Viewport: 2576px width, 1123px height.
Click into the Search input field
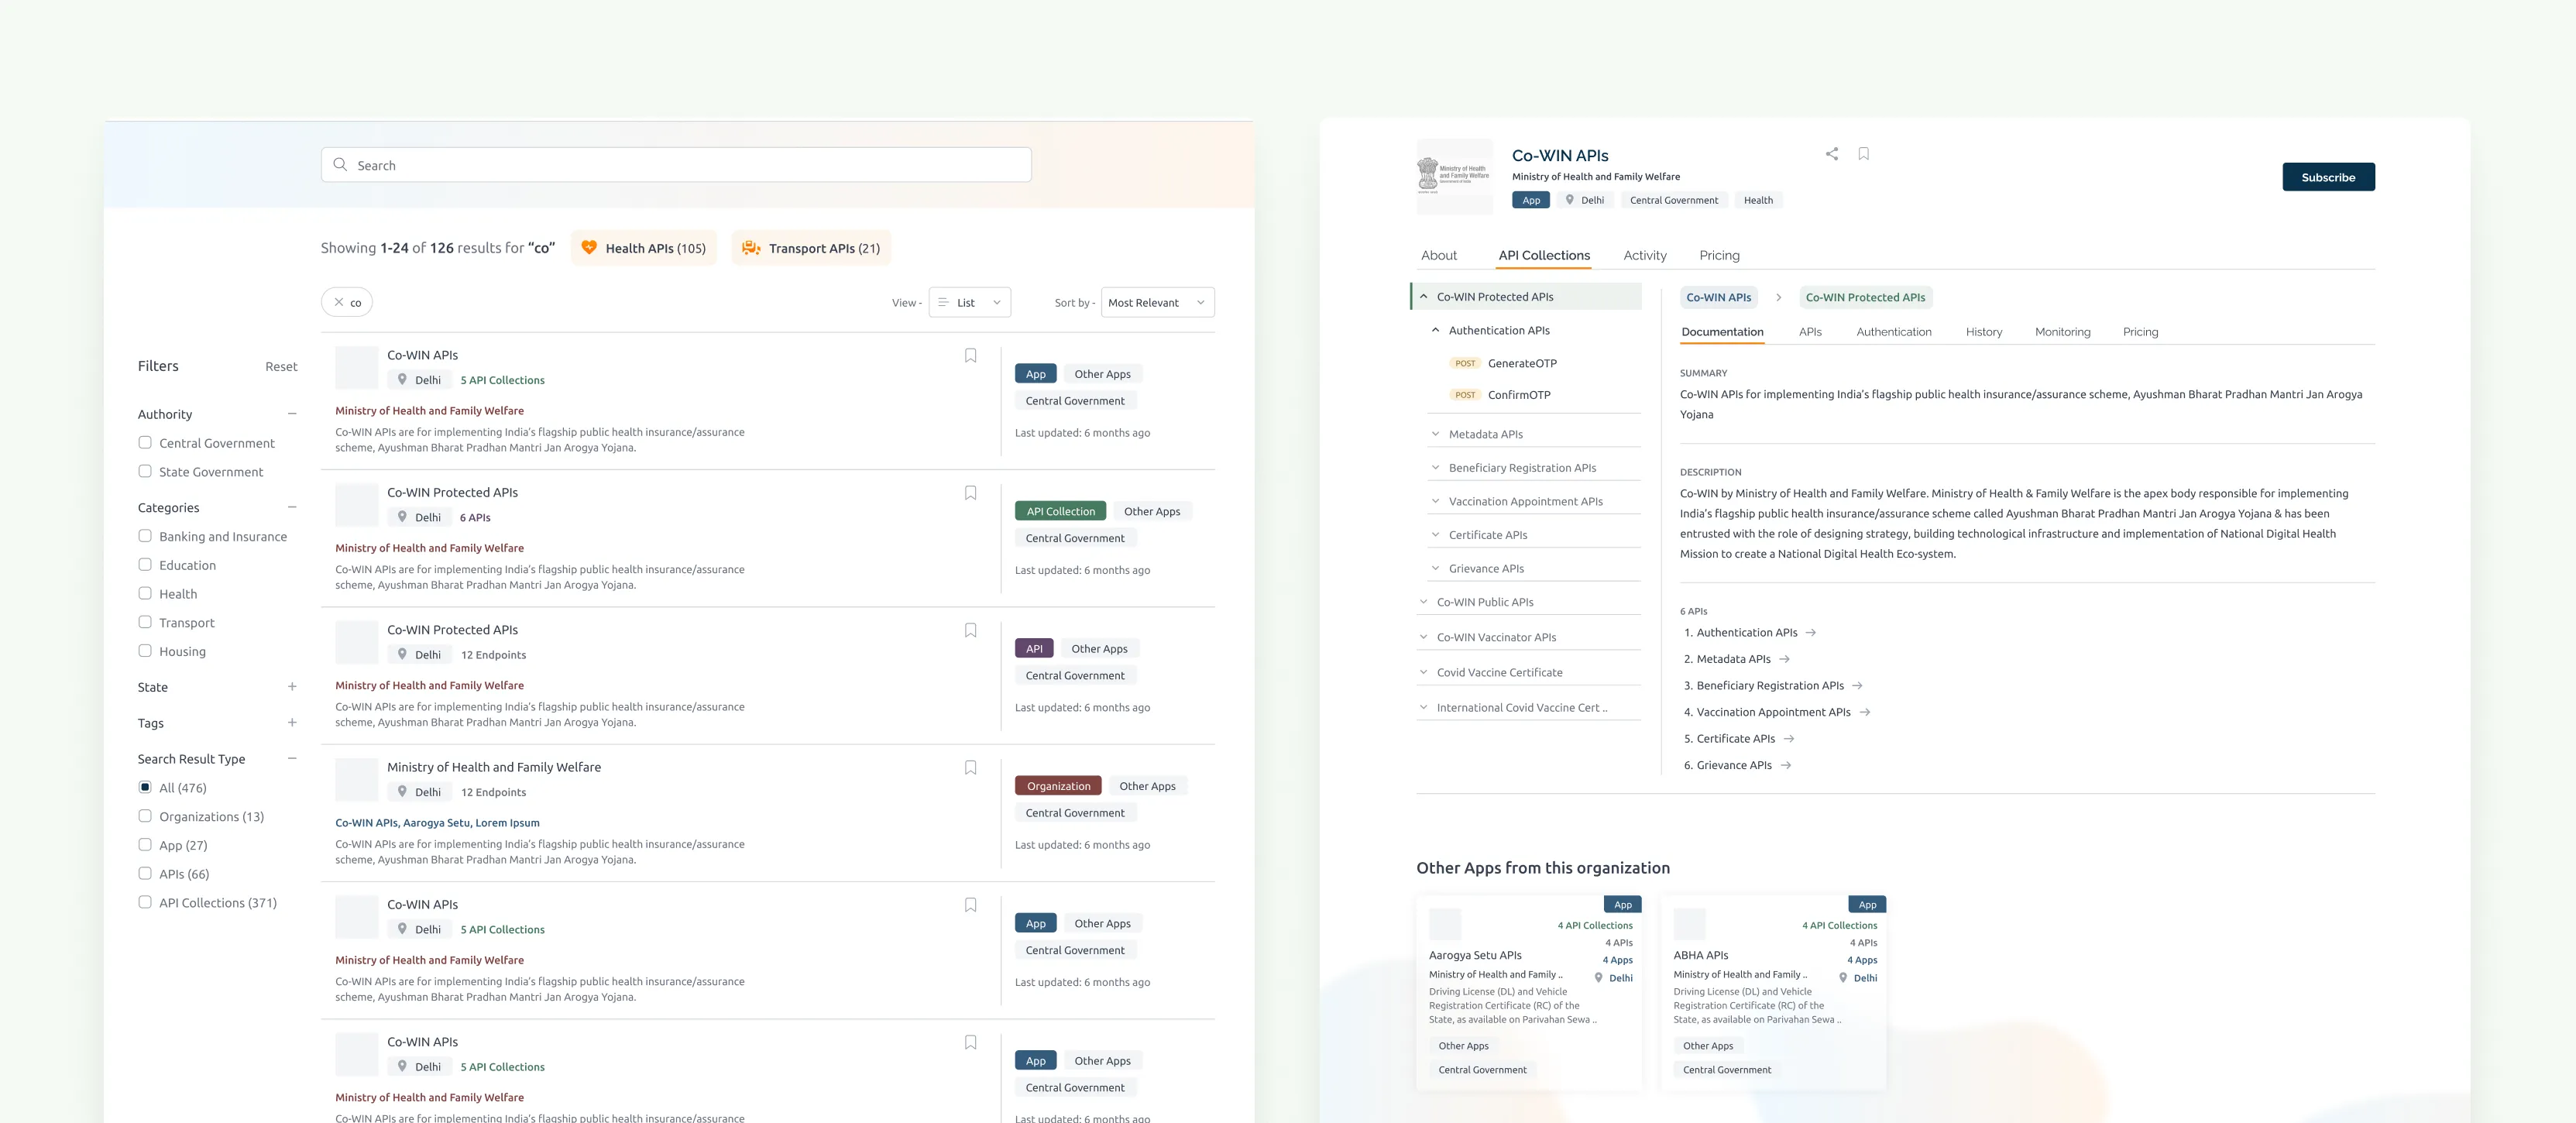pyautogui.click(x=676, y=165)
